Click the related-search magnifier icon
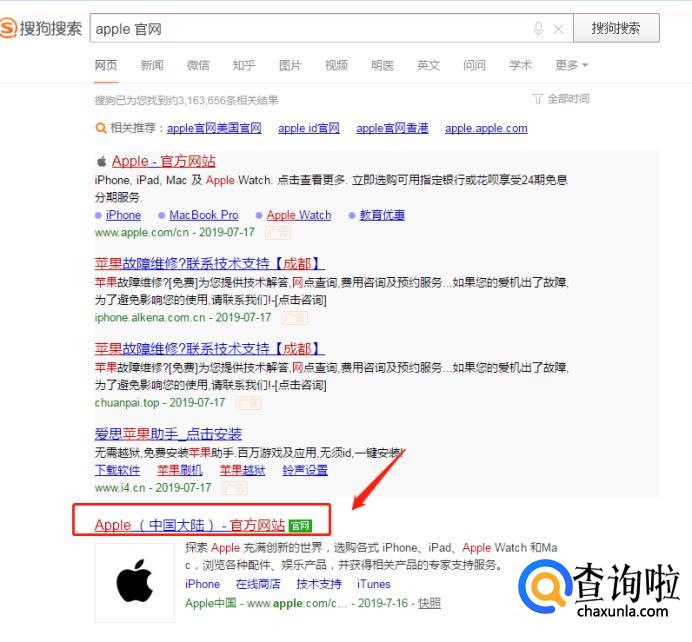The image size is (692, 642). (101, 128)
